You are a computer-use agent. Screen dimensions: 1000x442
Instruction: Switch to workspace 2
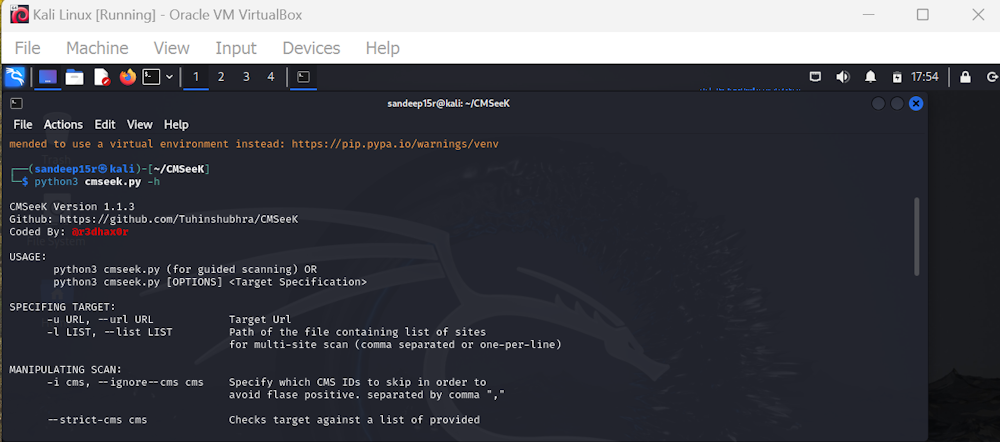click(x=221, y=77)
